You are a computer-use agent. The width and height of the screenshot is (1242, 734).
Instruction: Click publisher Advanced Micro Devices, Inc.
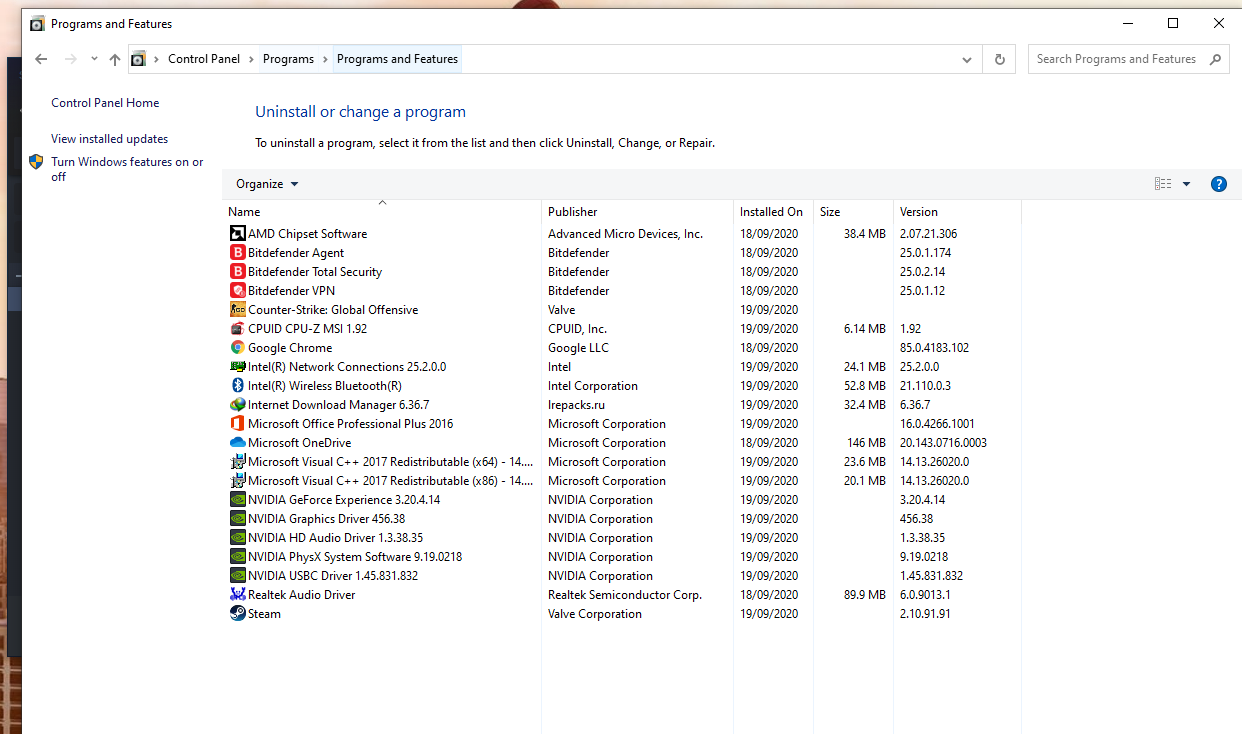[625, 234]
